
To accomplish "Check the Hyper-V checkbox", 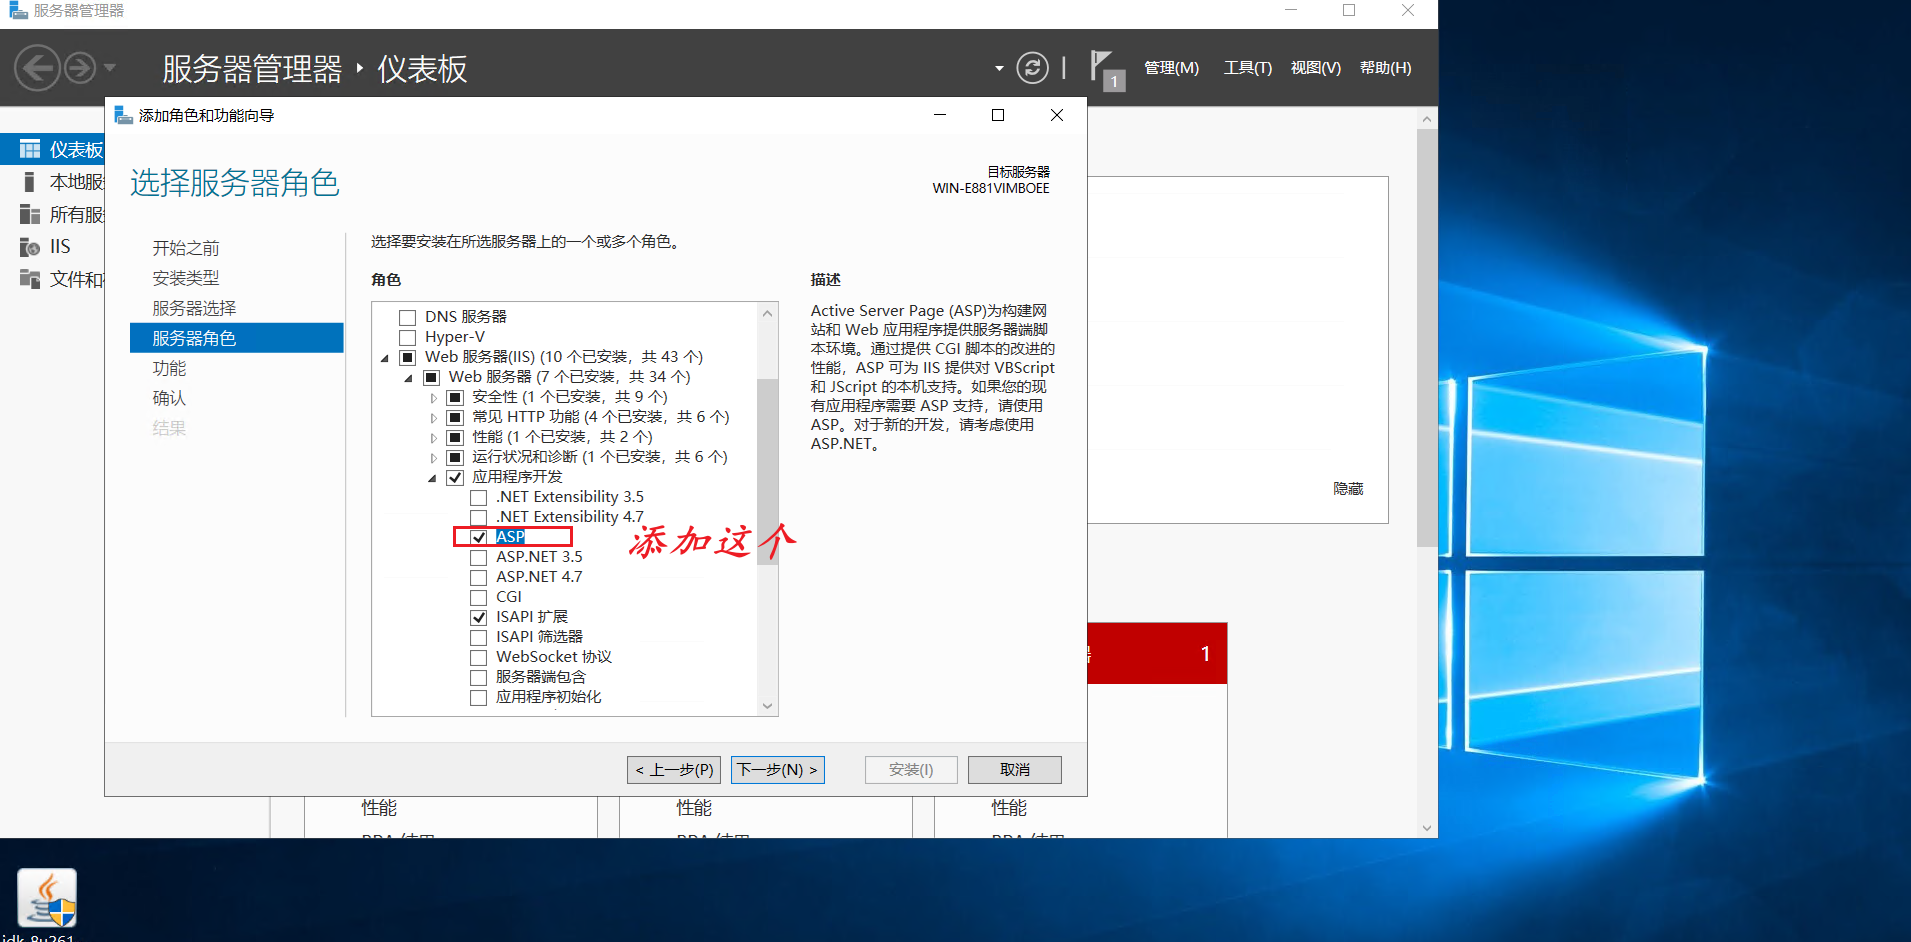I will point(408,338).
